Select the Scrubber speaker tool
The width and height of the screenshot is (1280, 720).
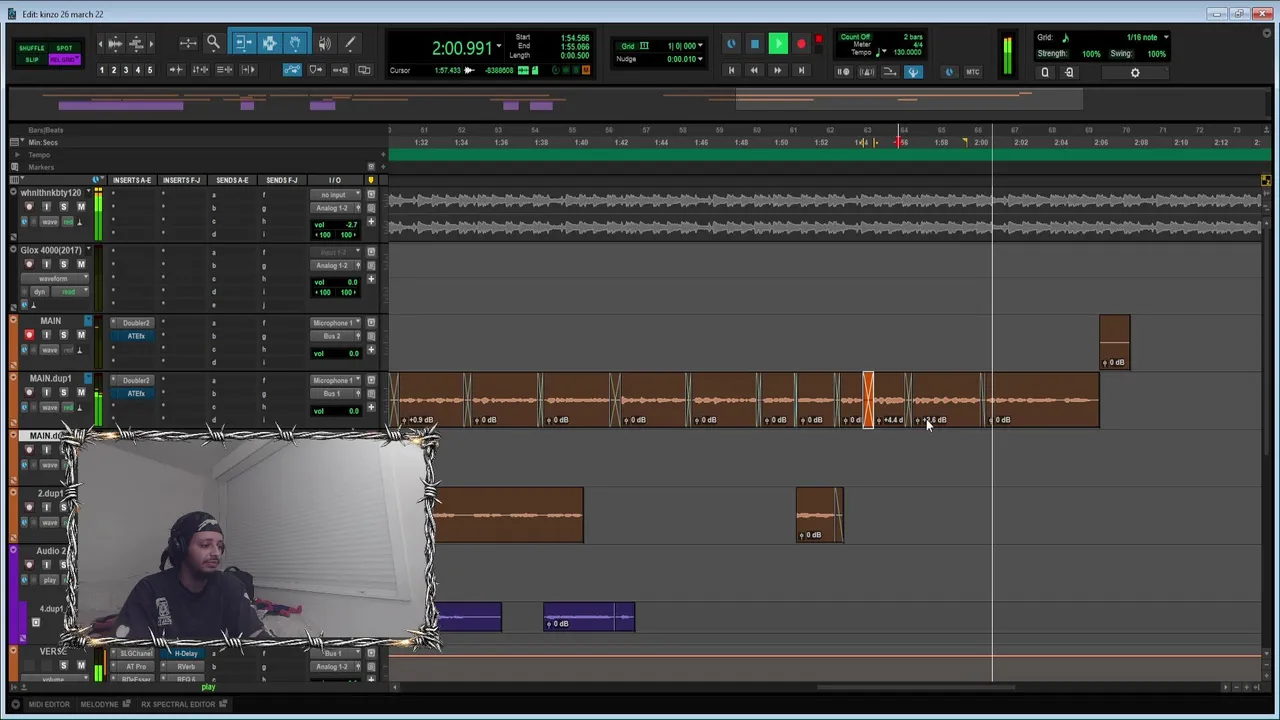point(324,43)
